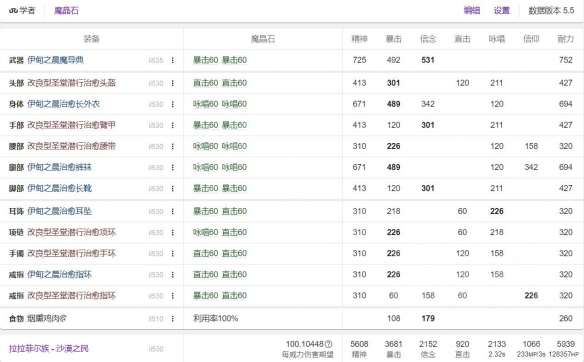Open the 手部 row three-dot menu
The width and height of the screenshot is (584, 362).
point(173,125)
